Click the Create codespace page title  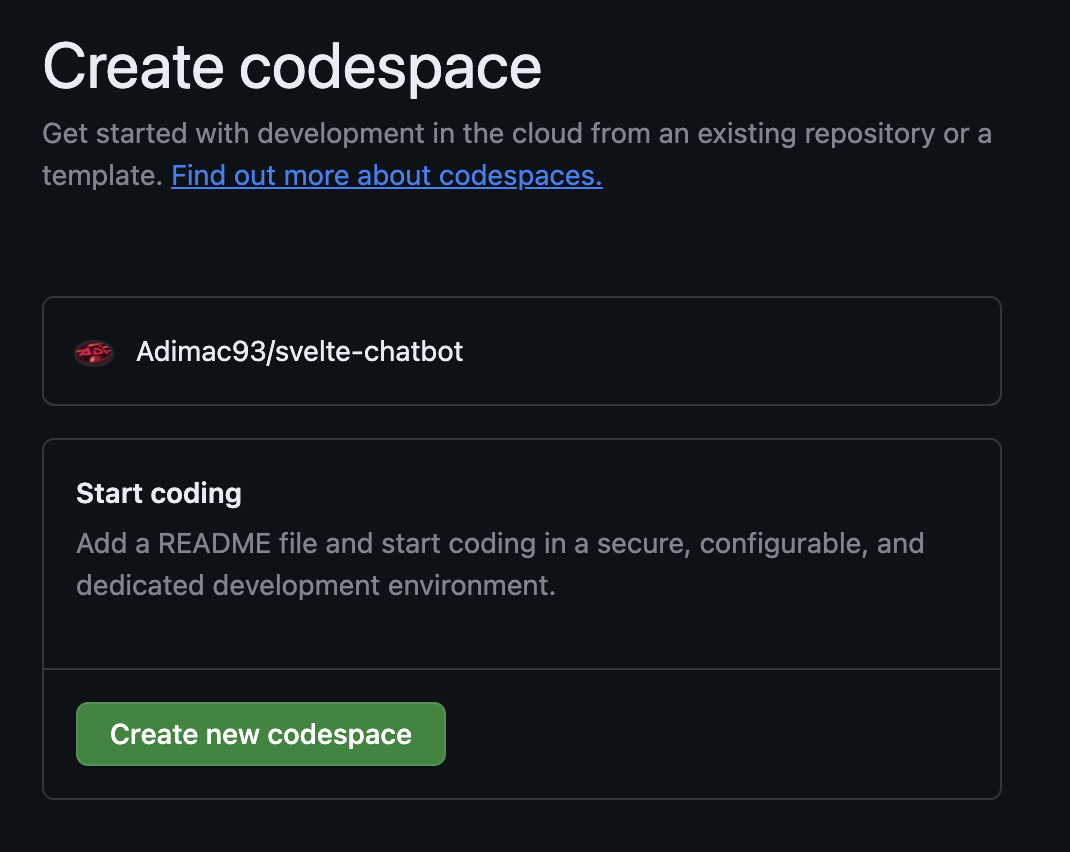pyautogui.click(x=292, y=67)
